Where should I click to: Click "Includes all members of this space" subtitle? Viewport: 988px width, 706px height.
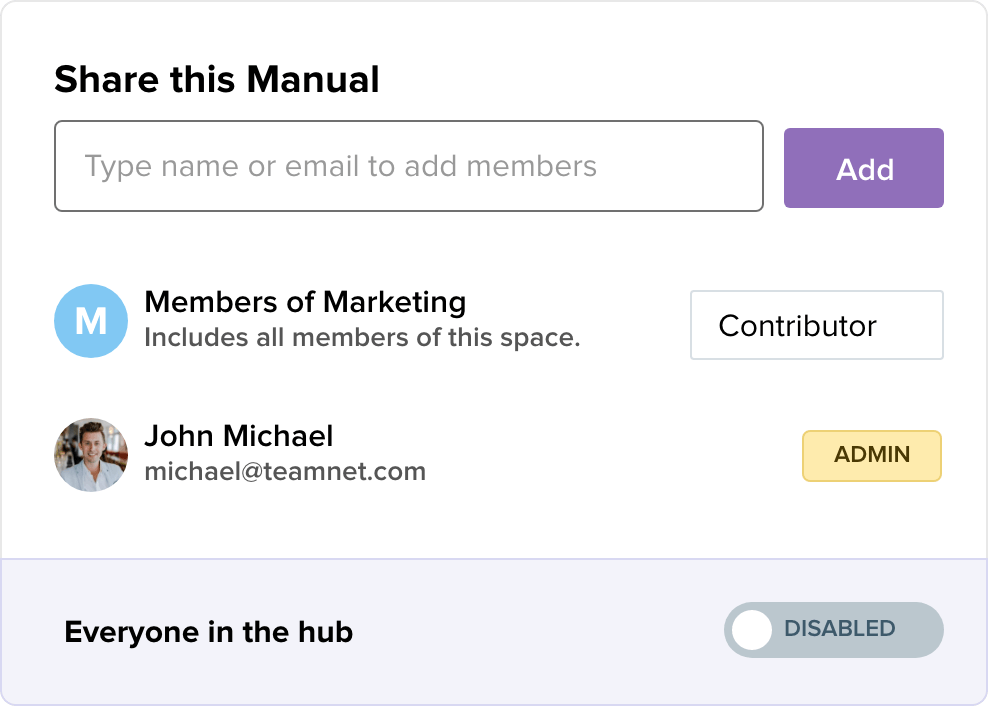pyautogui.click(x=362, y=337)
